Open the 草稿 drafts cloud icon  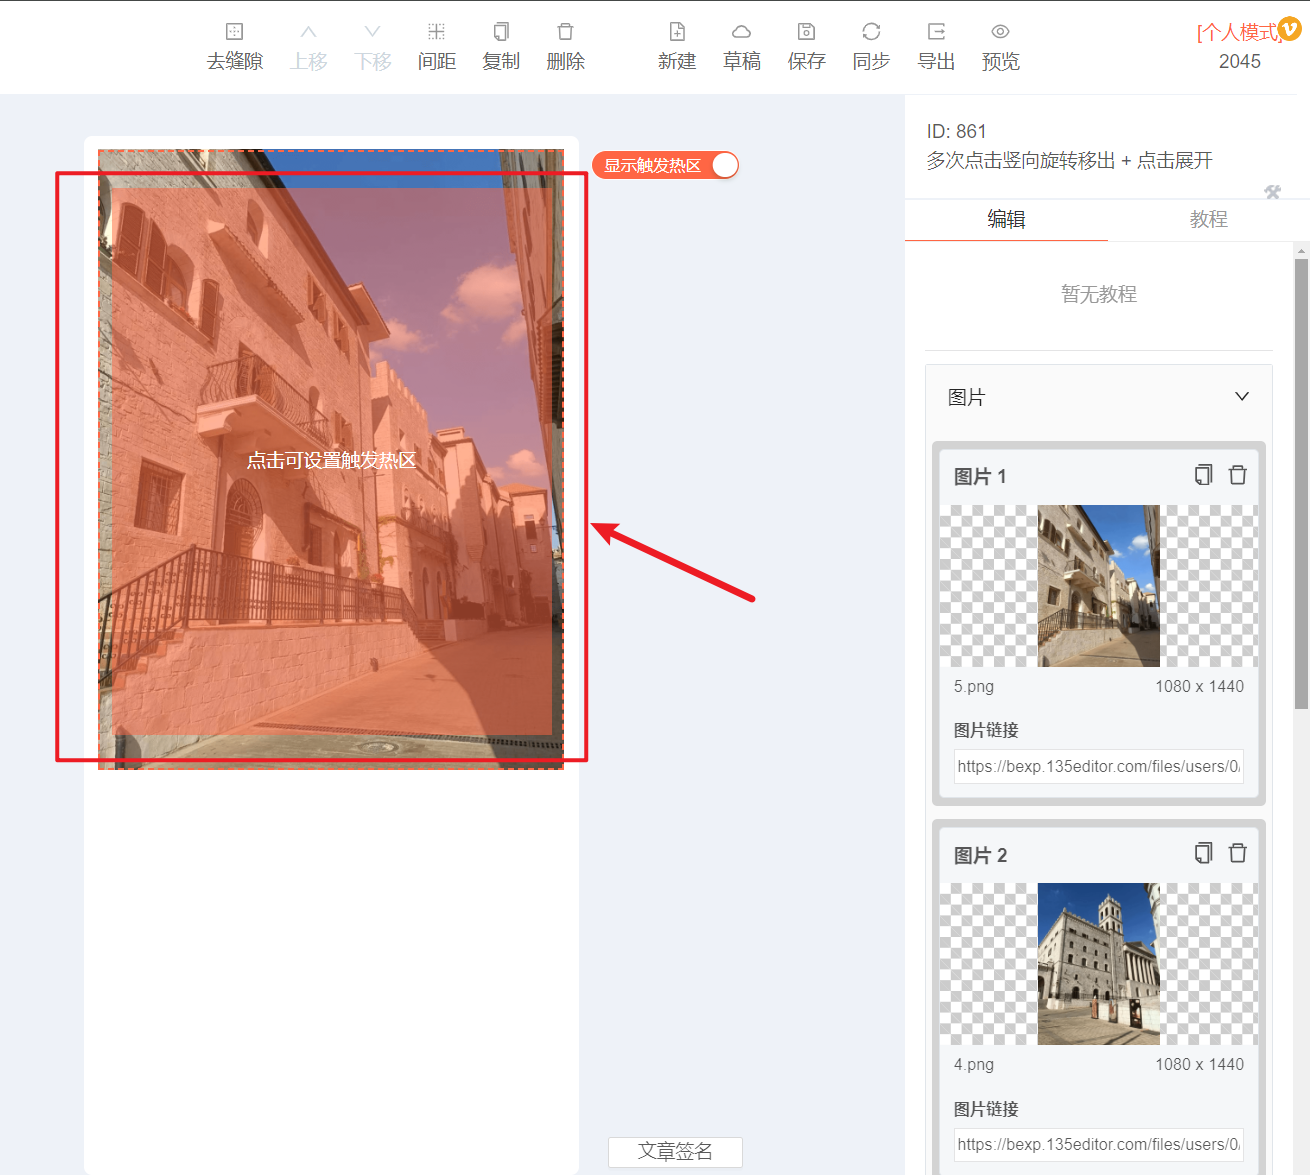tap(741, 32)
